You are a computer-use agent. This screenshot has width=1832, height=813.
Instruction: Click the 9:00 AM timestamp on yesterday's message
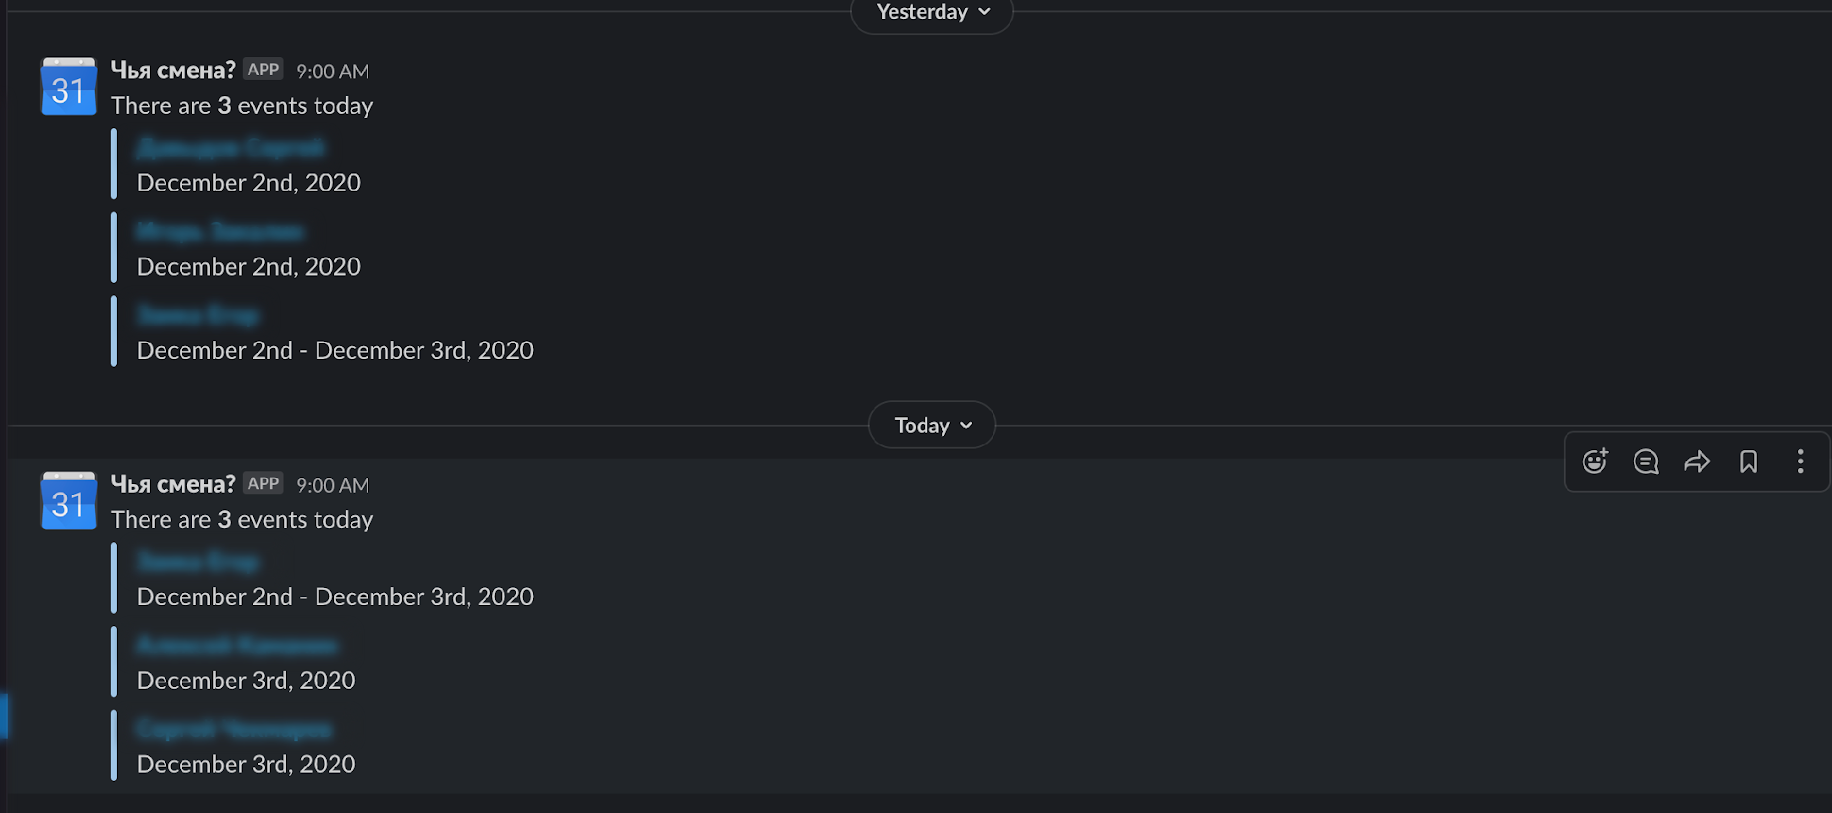coord(332,71)
